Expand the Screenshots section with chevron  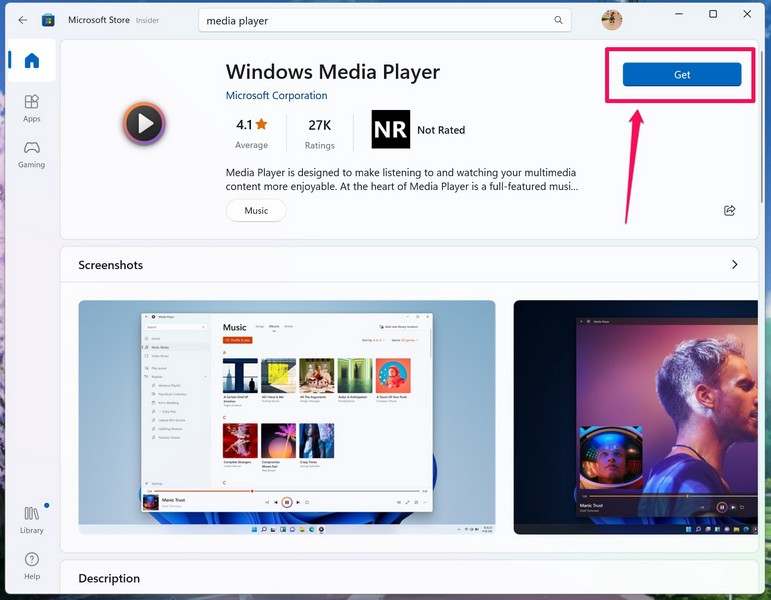click(x=734, y=265)
